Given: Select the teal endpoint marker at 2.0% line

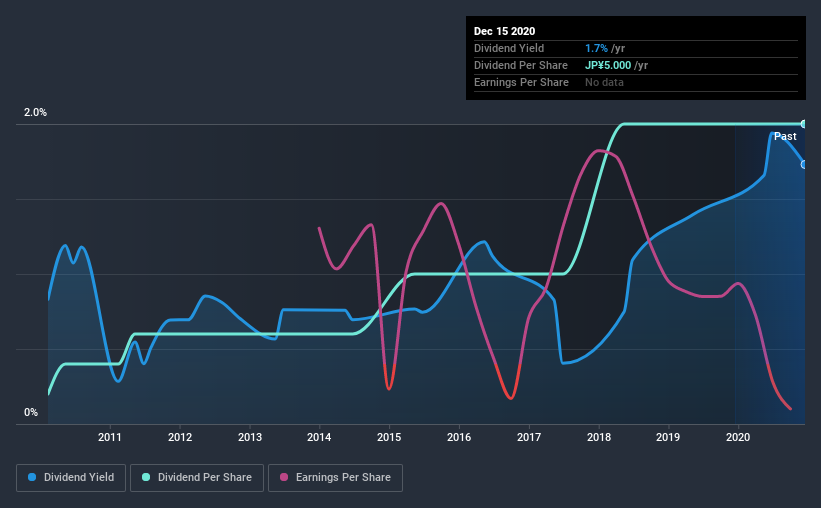Looking at the screenshot, I should tap(804, 124).
